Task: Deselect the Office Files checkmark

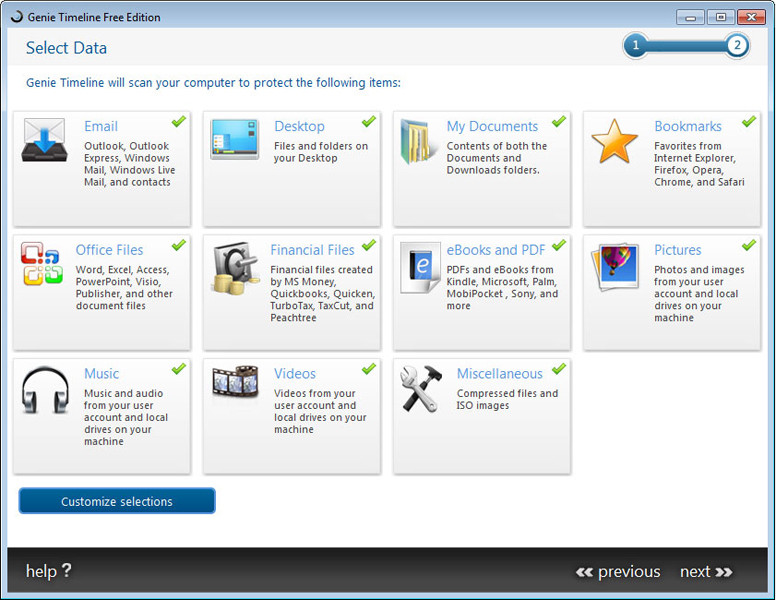Action: click(x=179, y=245)
